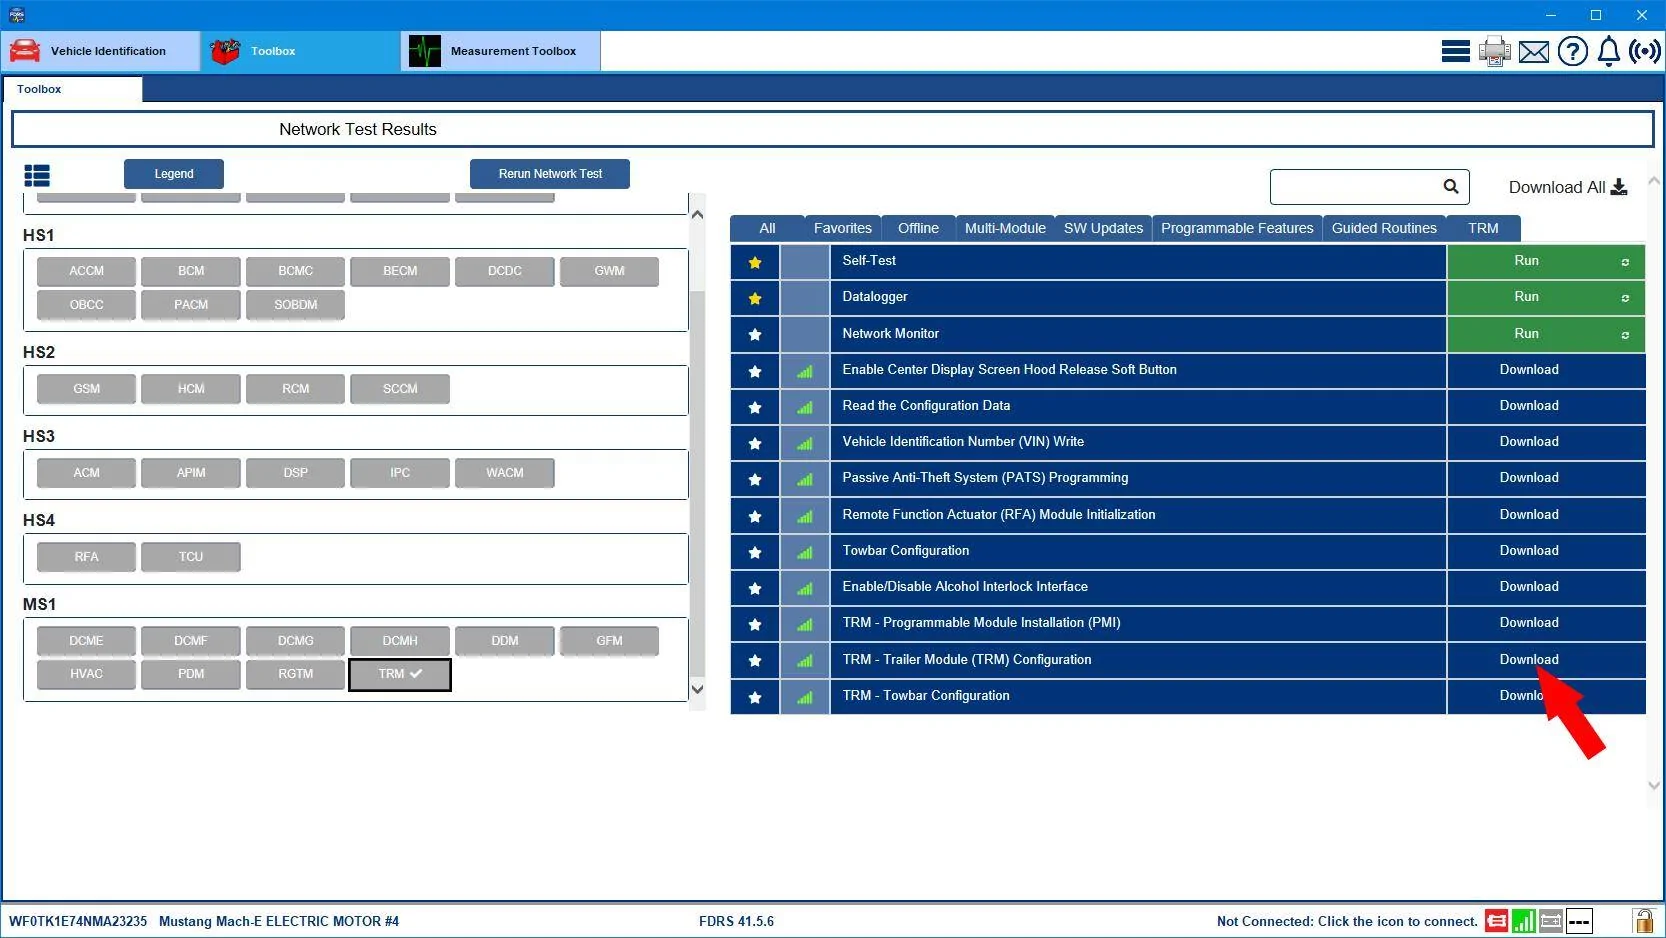The image size is (1666, 938).
Task: Open Measurement Toolbox tab
Action: [x=501, y=51]
